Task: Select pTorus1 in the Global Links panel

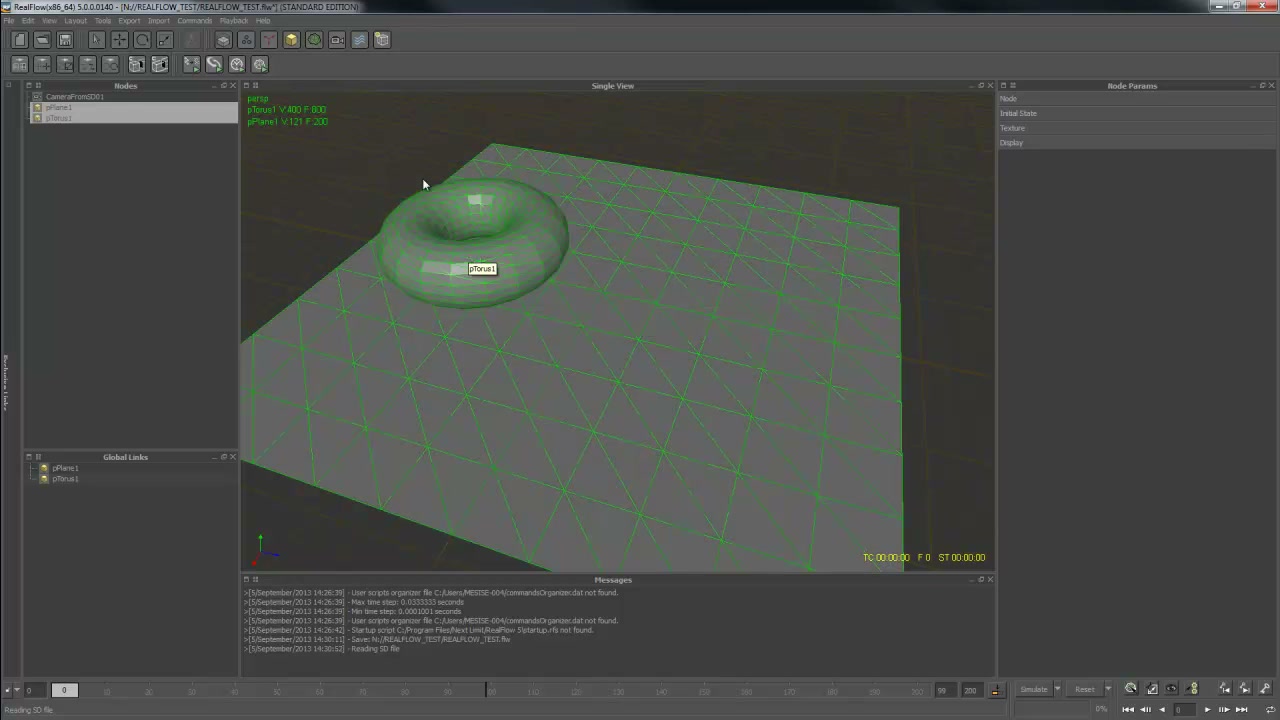Action: pos(65,479)
